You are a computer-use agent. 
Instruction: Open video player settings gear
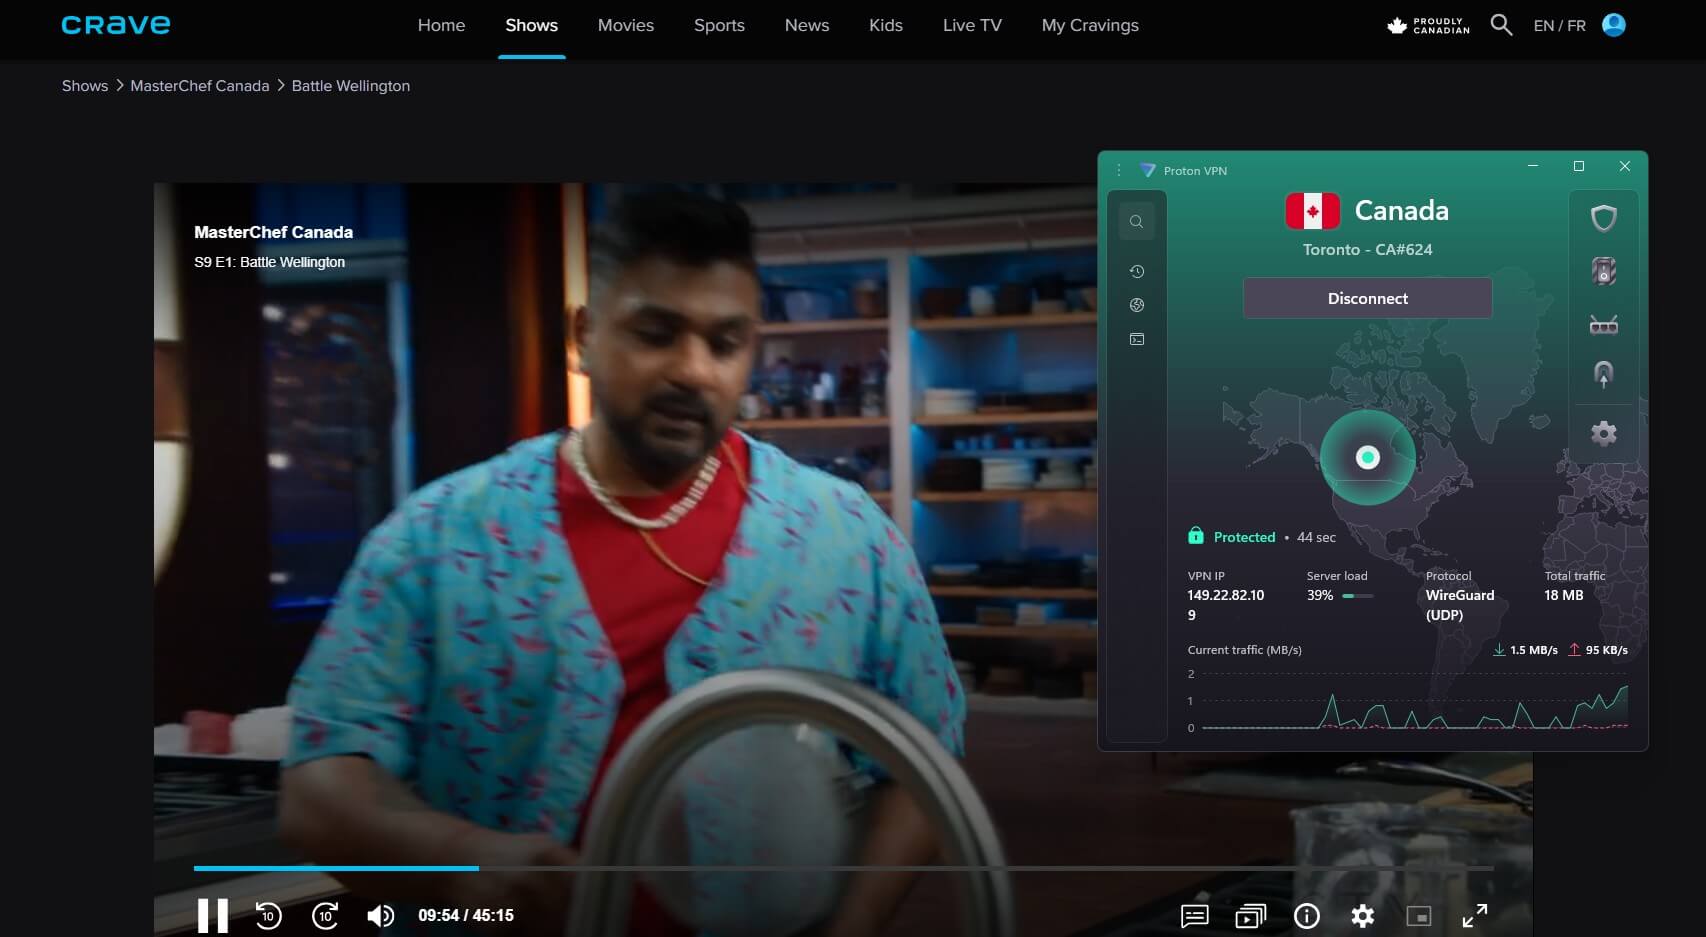(x=1362, y=915)
